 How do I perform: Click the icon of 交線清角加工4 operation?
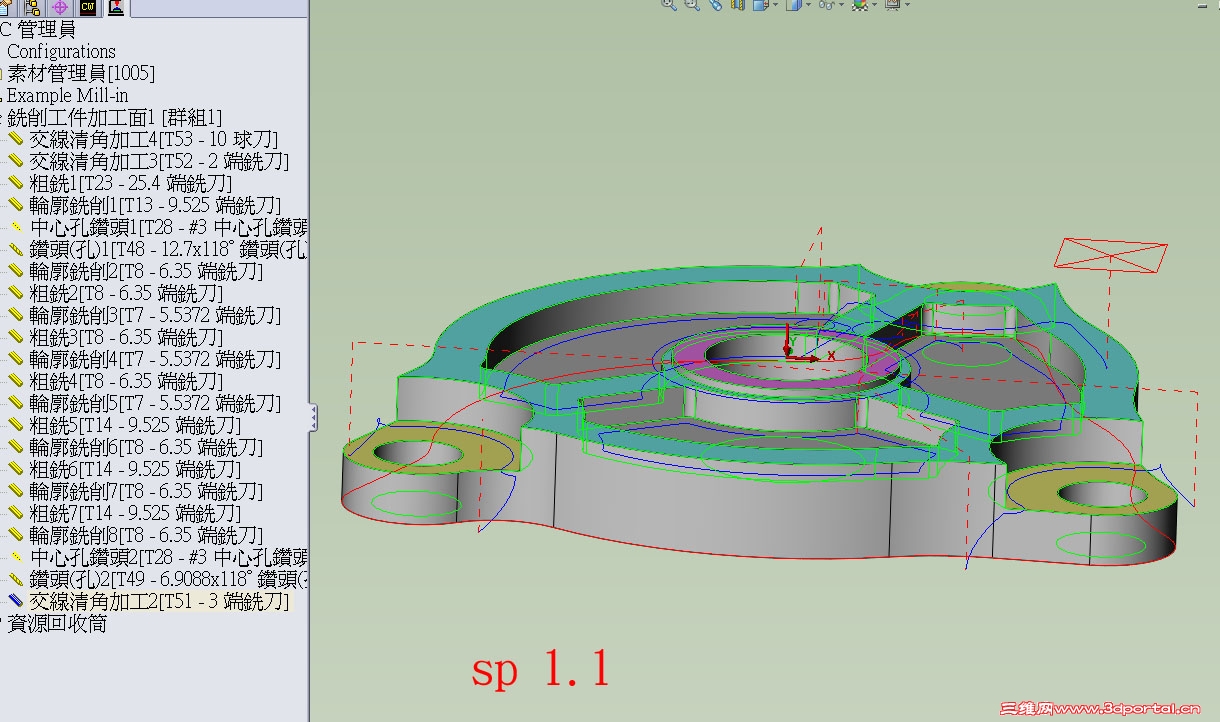(16, 139)
